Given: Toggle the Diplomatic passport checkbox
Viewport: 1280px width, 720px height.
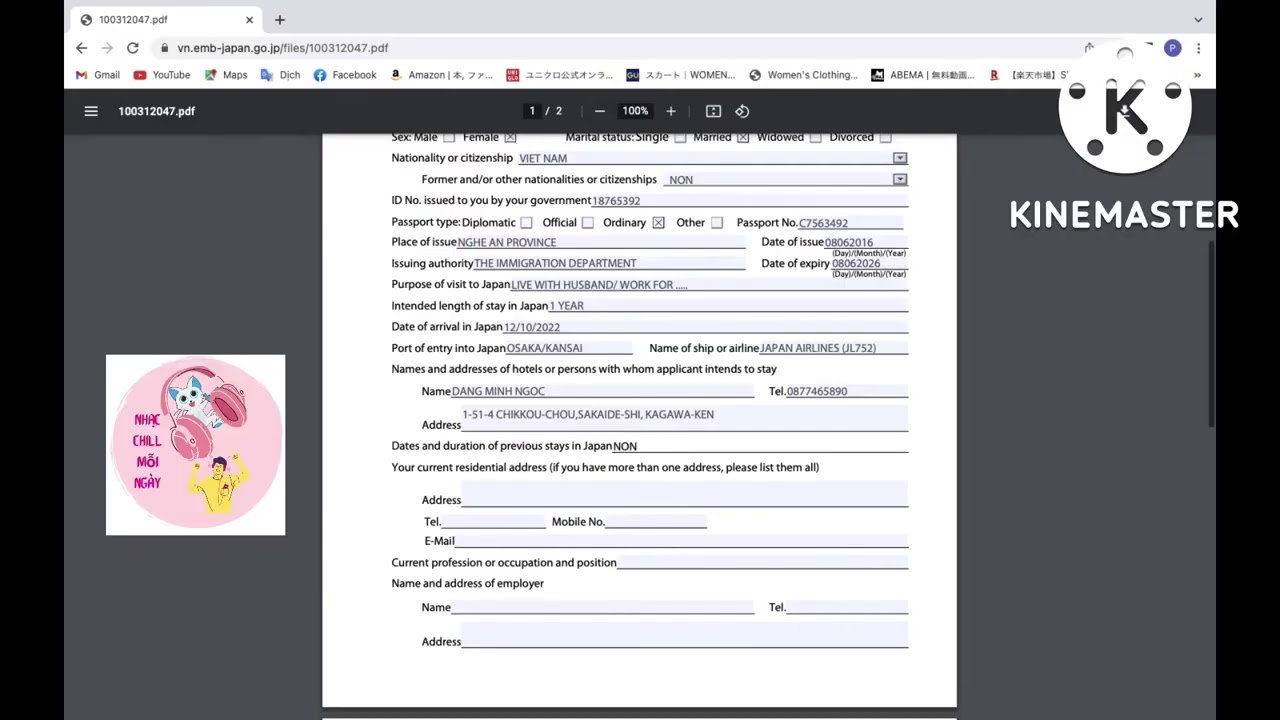Looking at the screenshot, I should 526,223.
